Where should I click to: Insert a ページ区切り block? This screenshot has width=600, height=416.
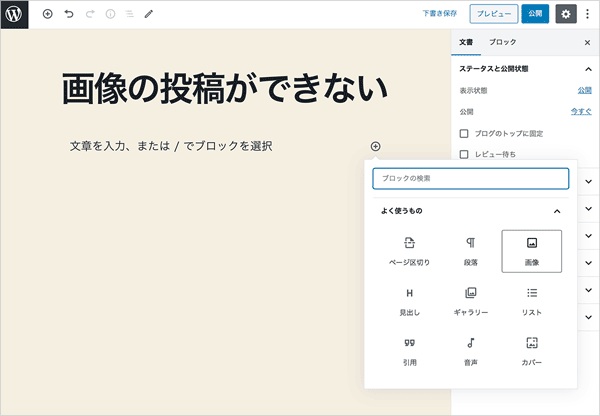click(409, 251)
